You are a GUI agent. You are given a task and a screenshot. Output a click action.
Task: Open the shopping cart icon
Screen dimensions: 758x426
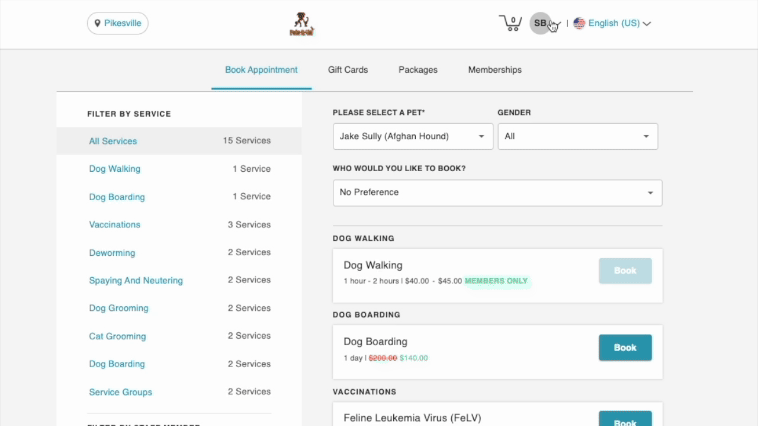510,23
